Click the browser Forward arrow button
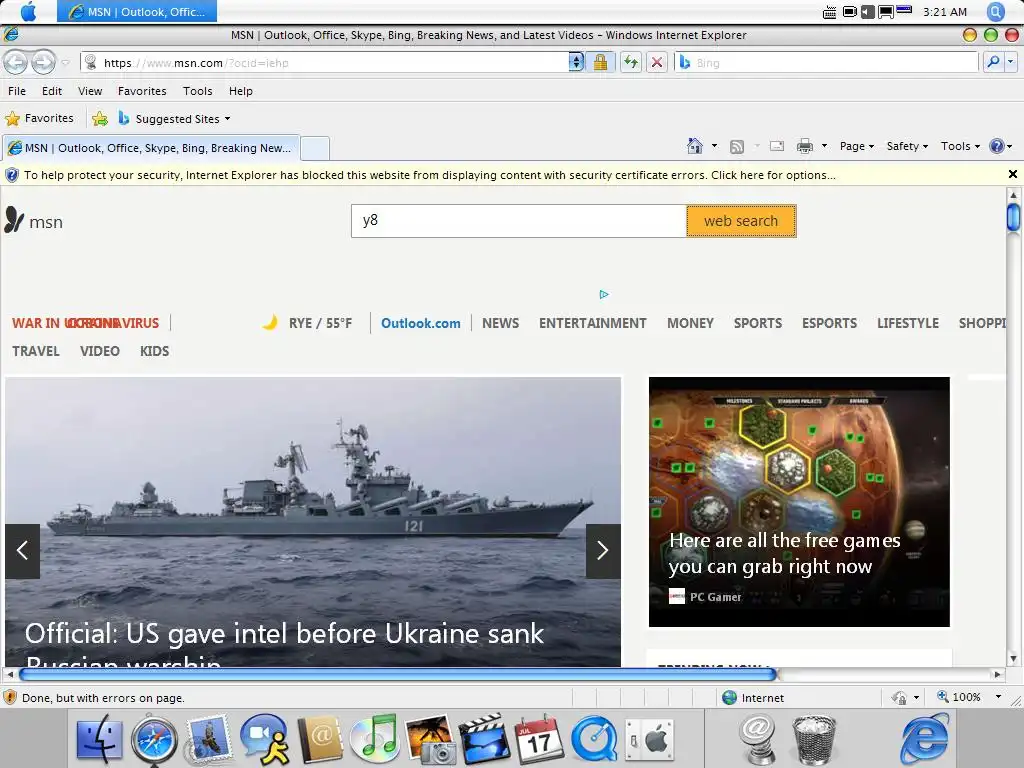Screen dimensions: 1024x768 [x=44, y=63]
